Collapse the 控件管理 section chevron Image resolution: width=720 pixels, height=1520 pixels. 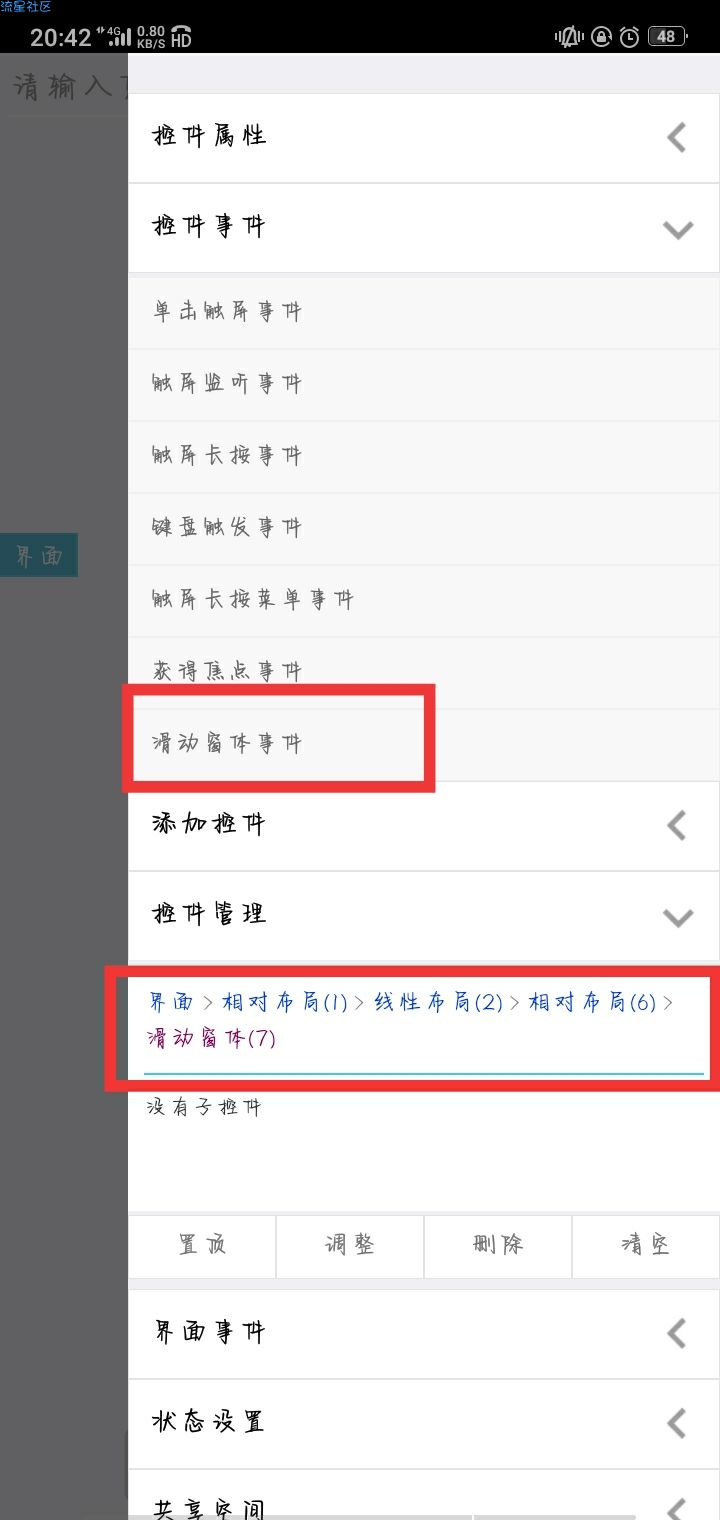(x=677, y=917)
